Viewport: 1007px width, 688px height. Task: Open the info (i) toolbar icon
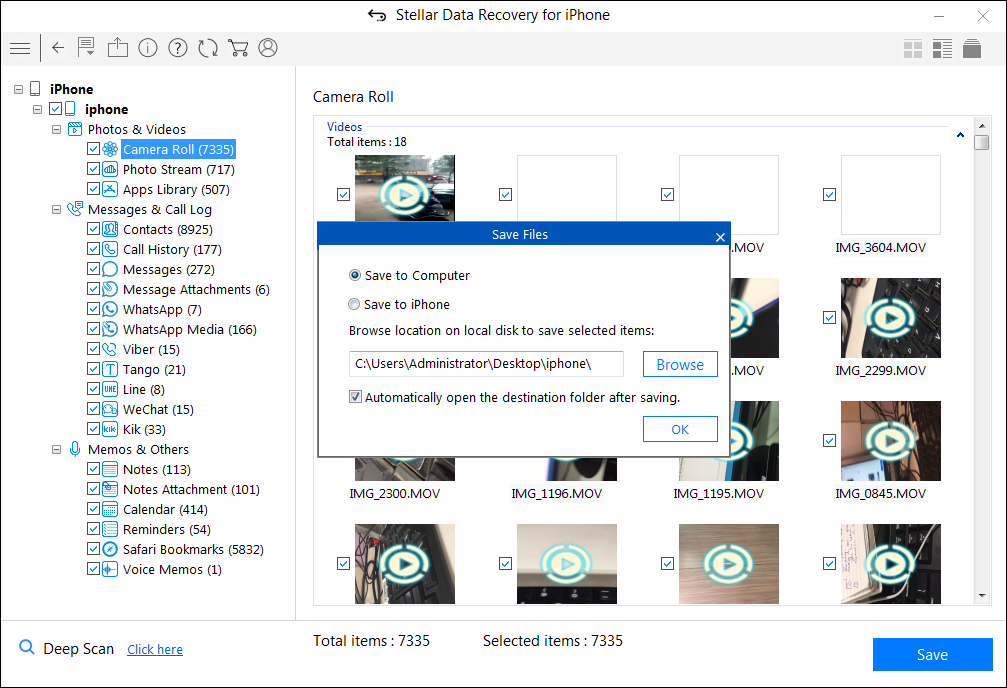148,48
